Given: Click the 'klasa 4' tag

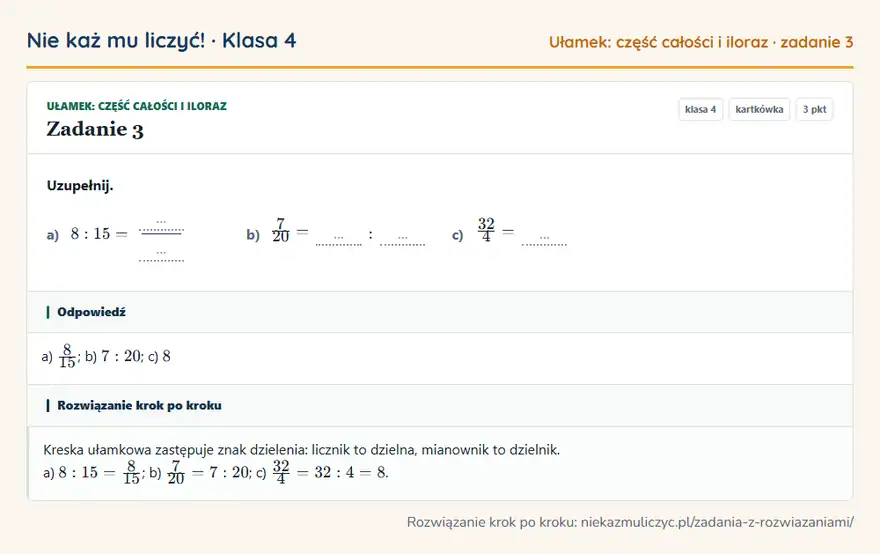Looking at the screenshot, I should point(700,109).
